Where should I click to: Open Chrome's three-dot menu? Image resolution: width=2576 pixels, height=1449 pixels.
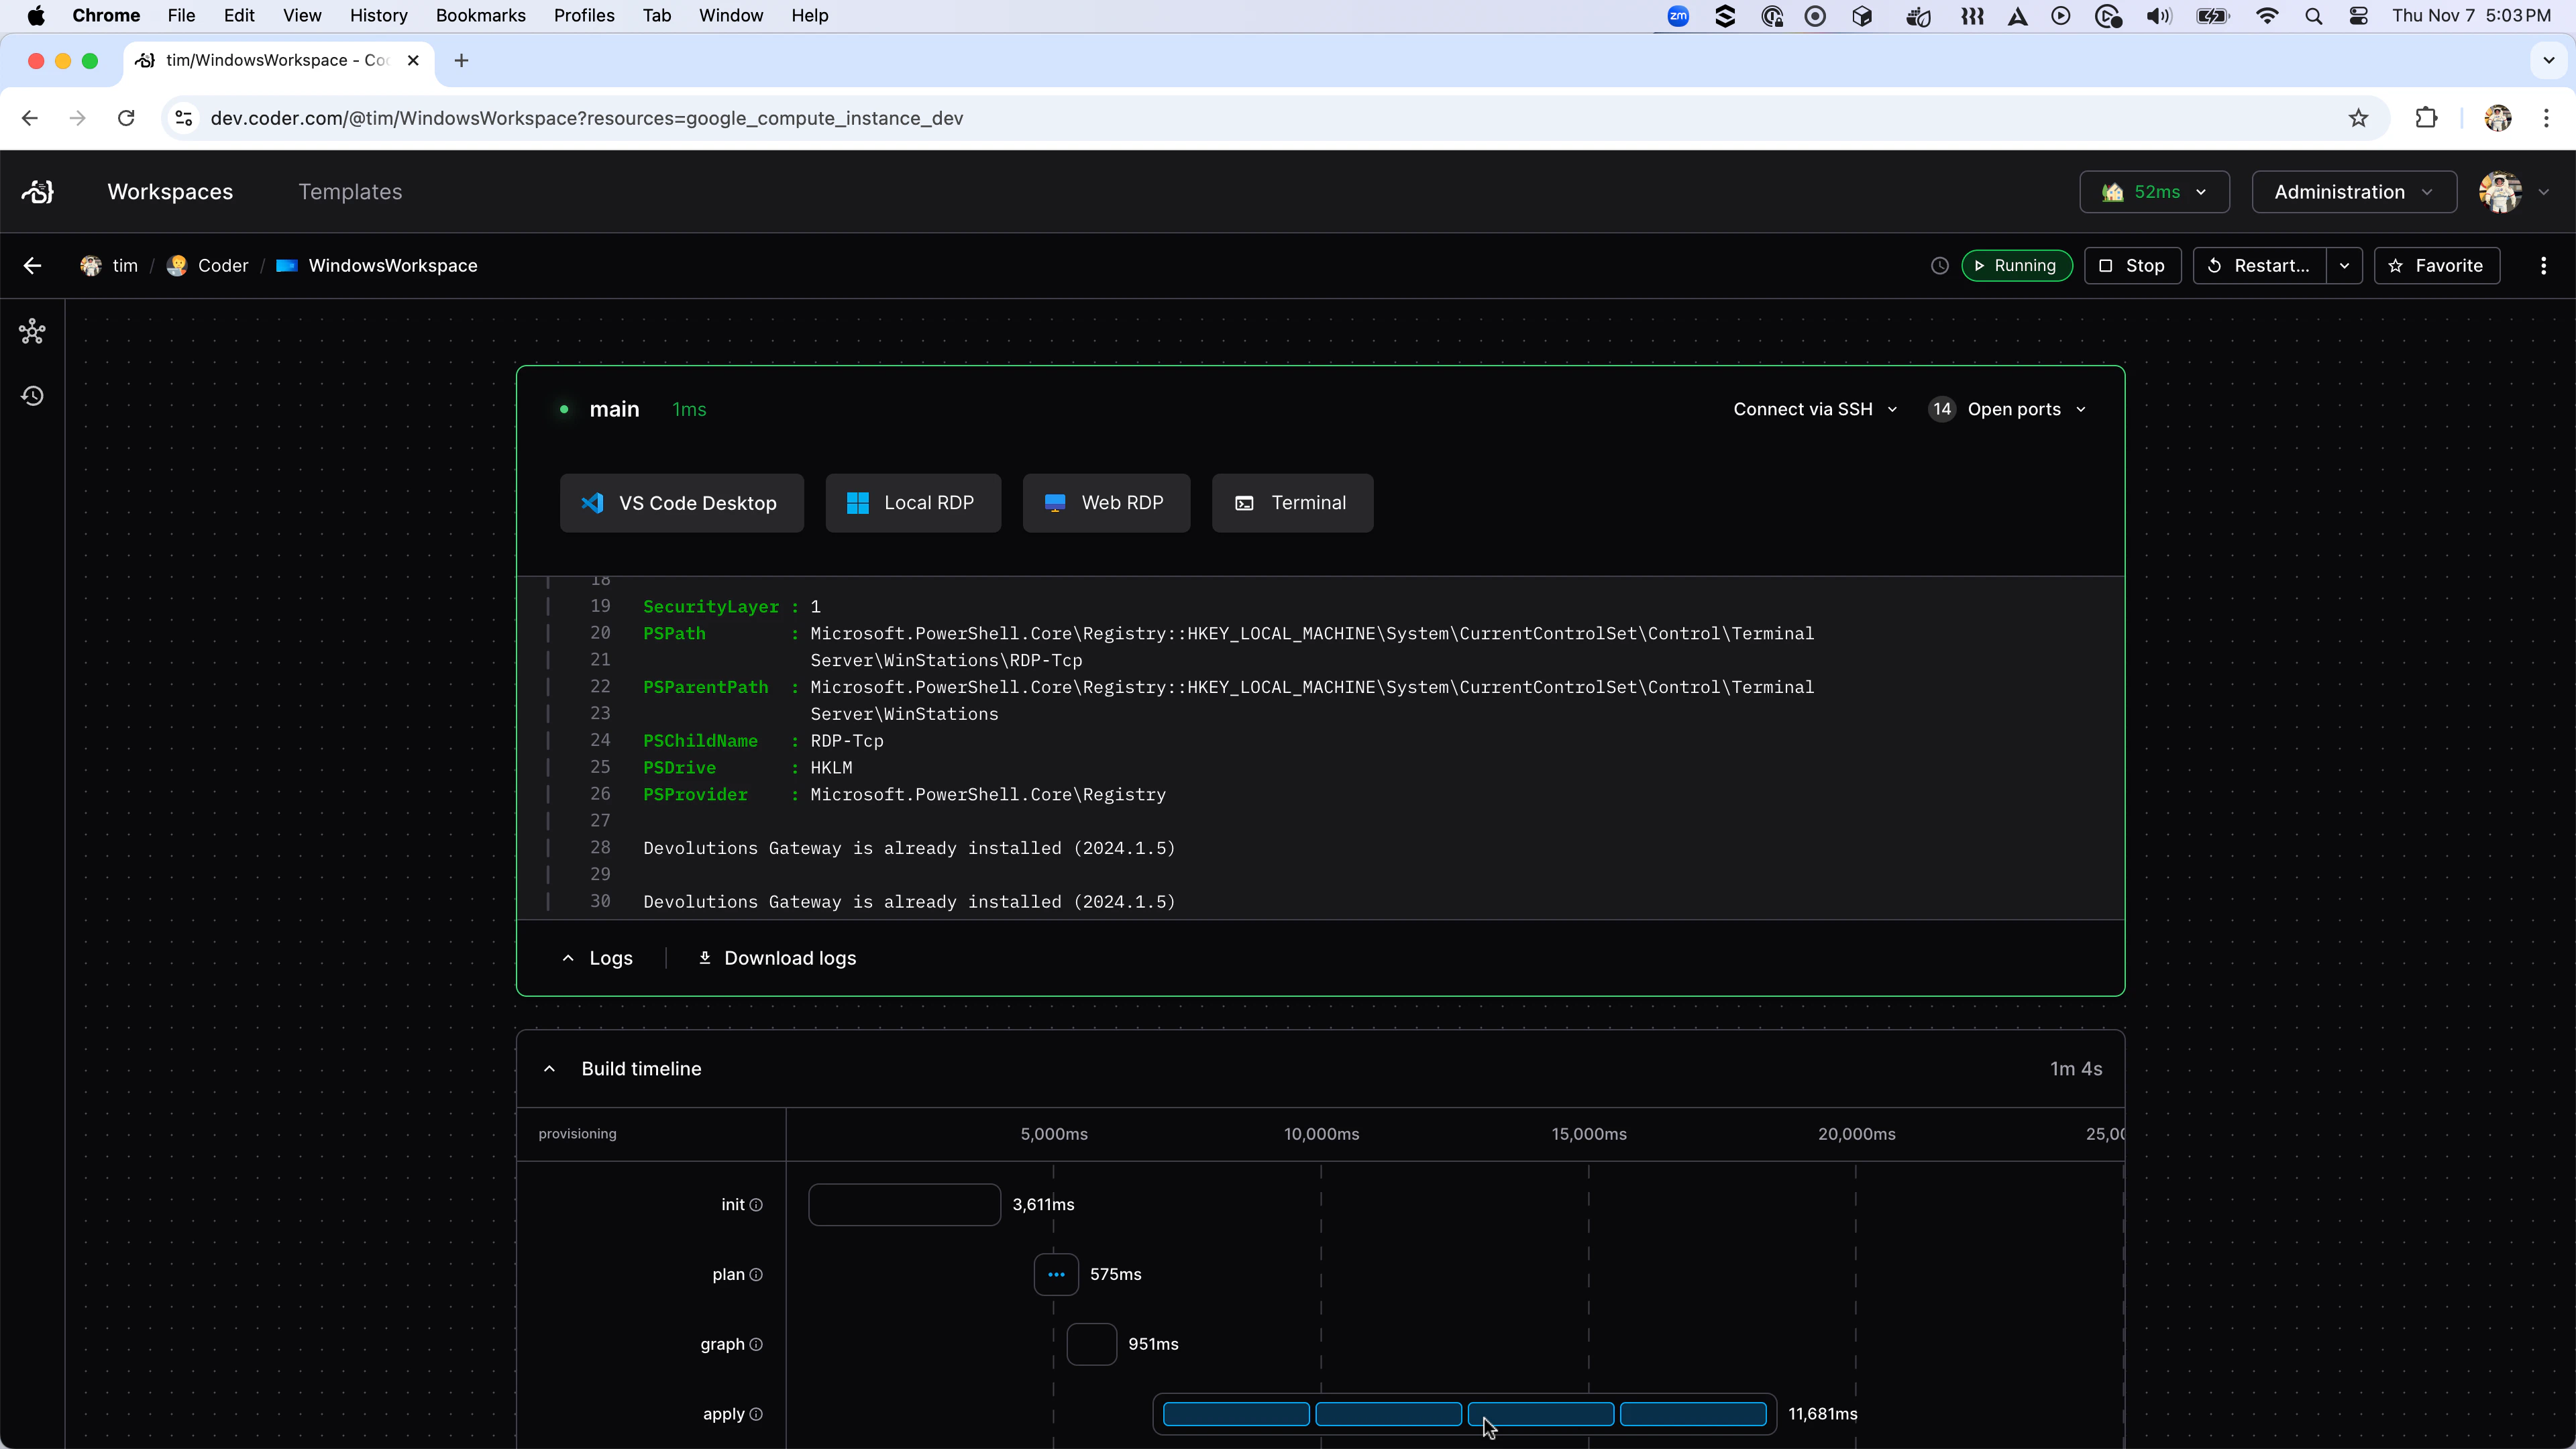point(2546,118)
